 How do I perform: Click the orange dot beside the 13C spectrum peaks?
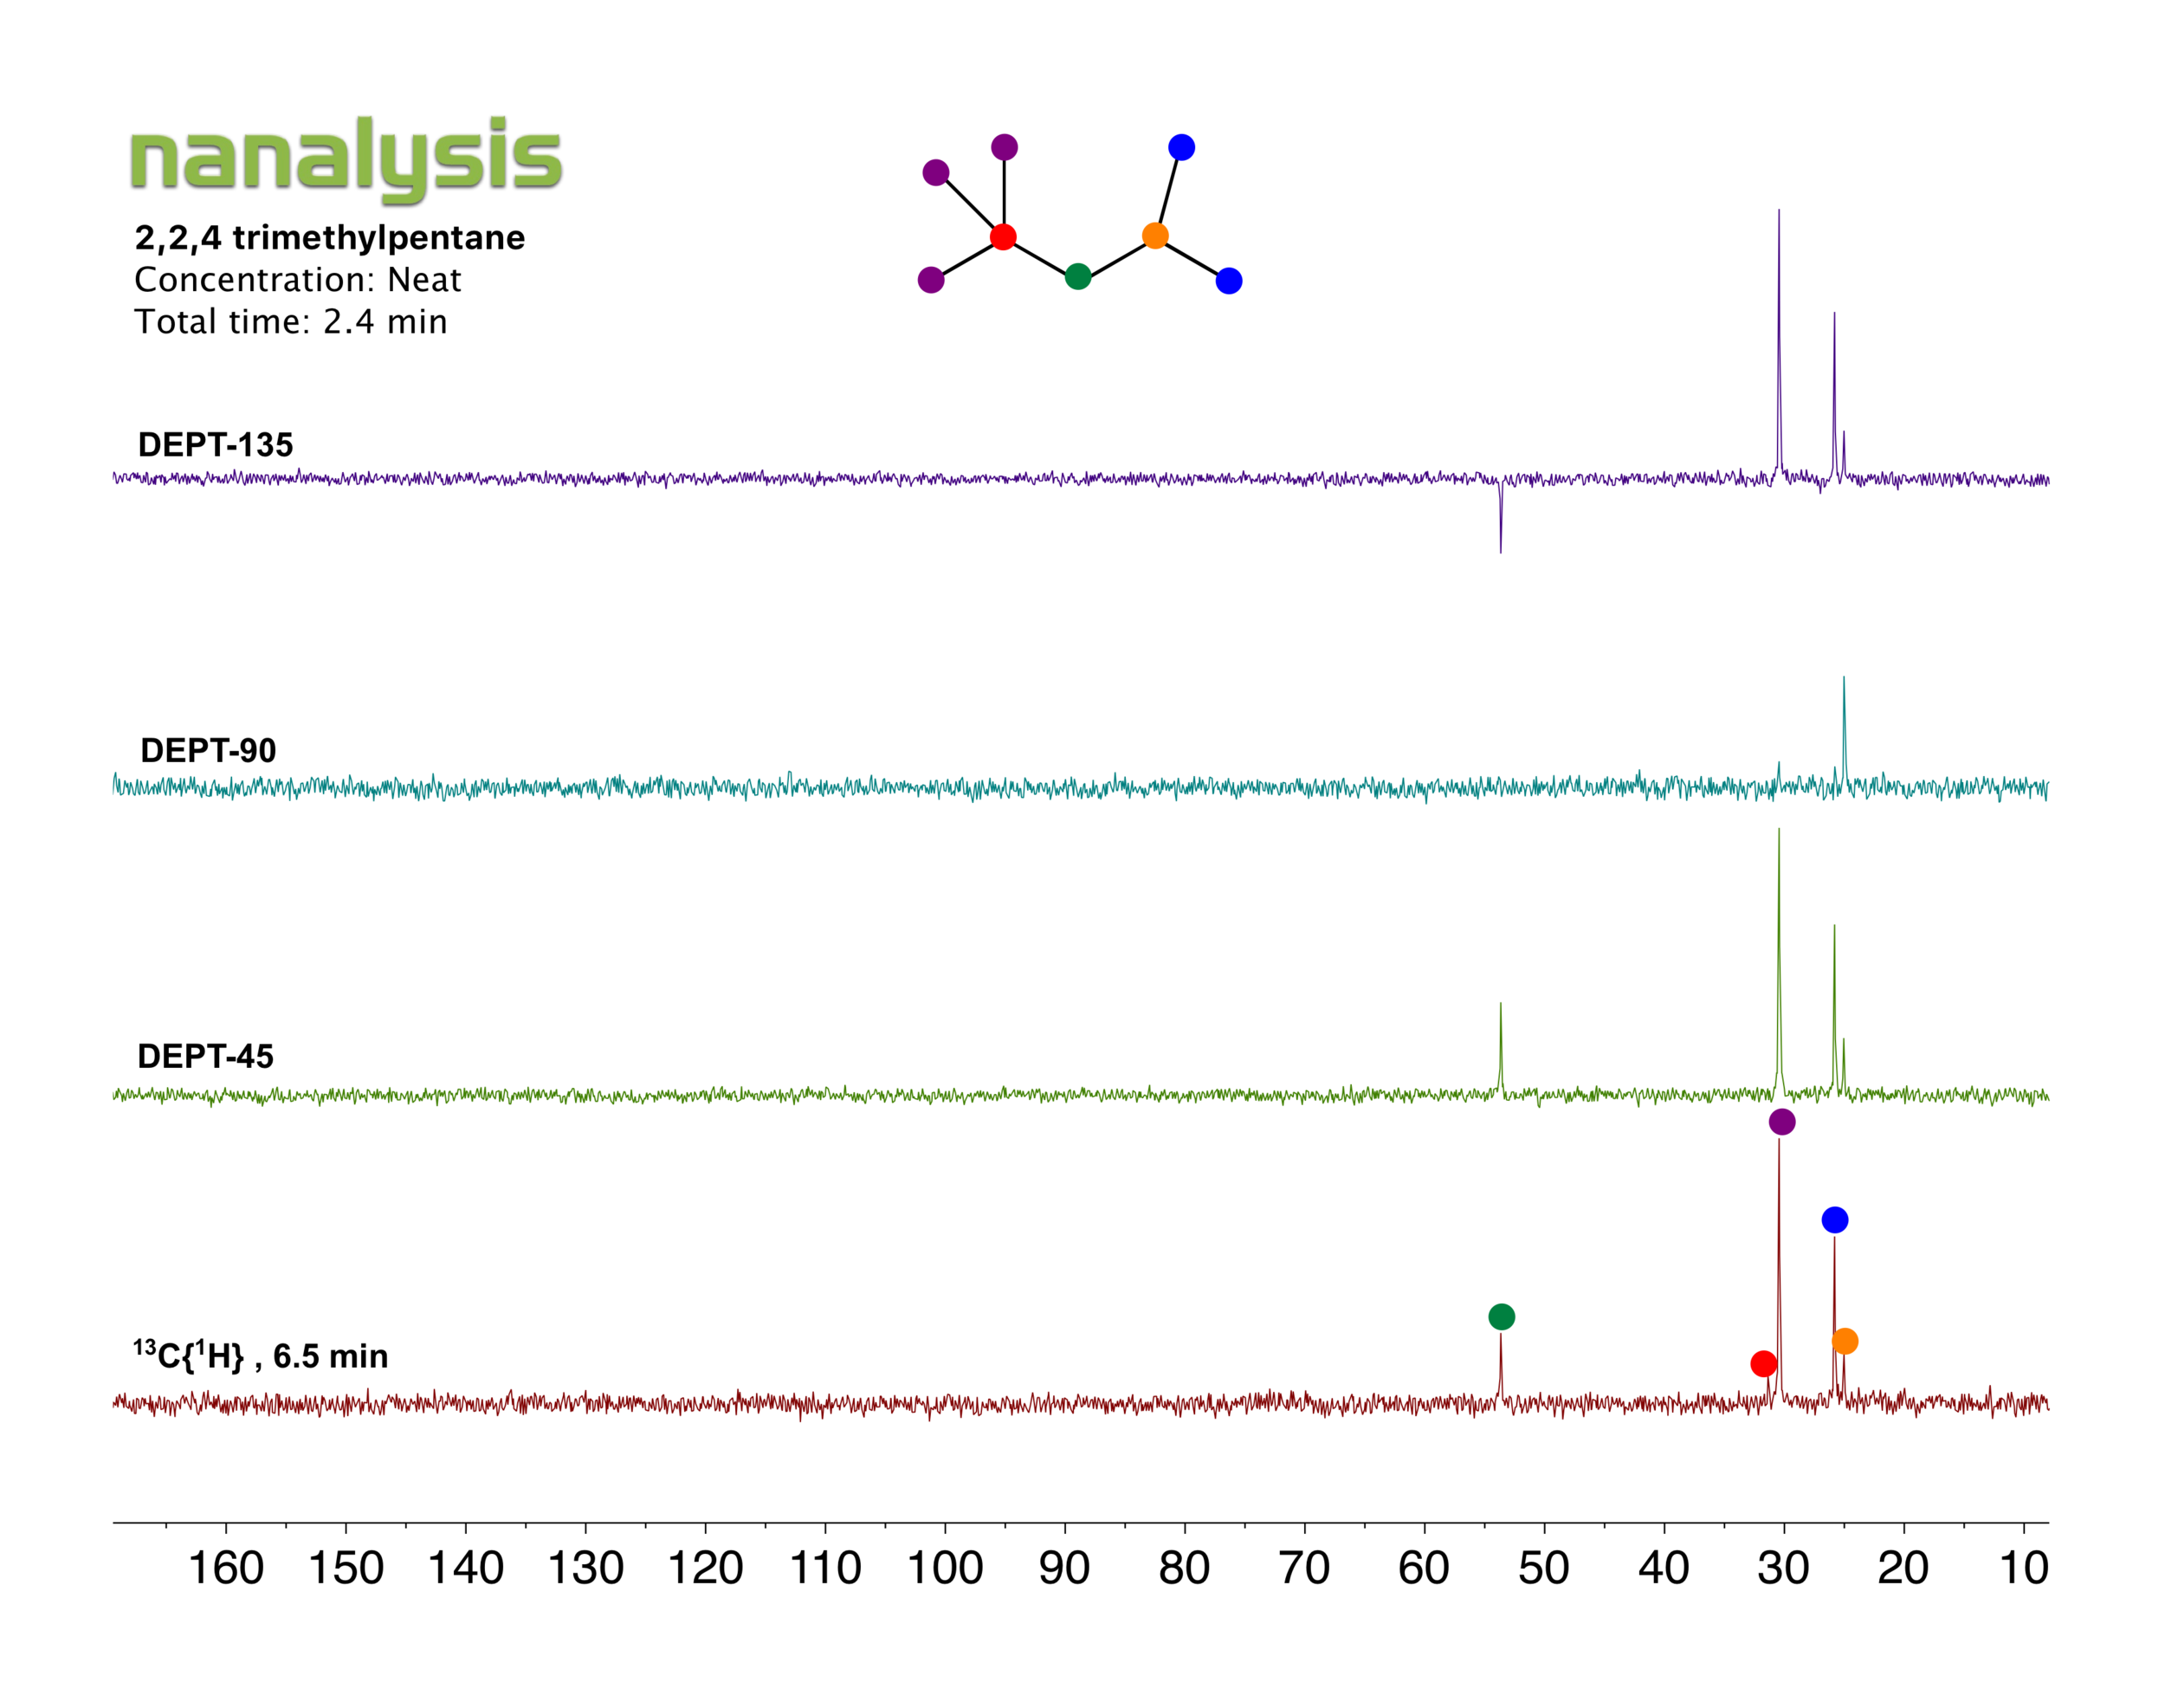point(1845,1342)
